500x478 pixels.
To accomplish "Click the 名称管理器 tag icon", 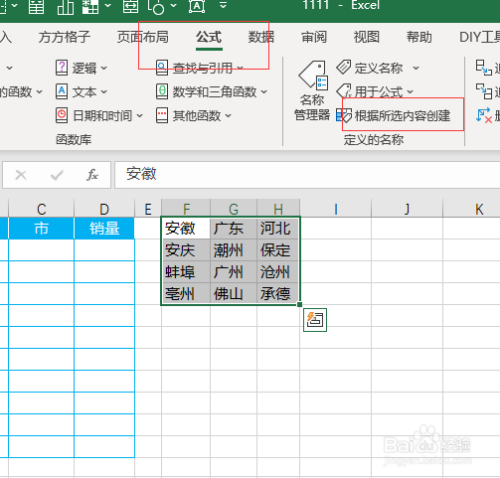I will point(313,75).
